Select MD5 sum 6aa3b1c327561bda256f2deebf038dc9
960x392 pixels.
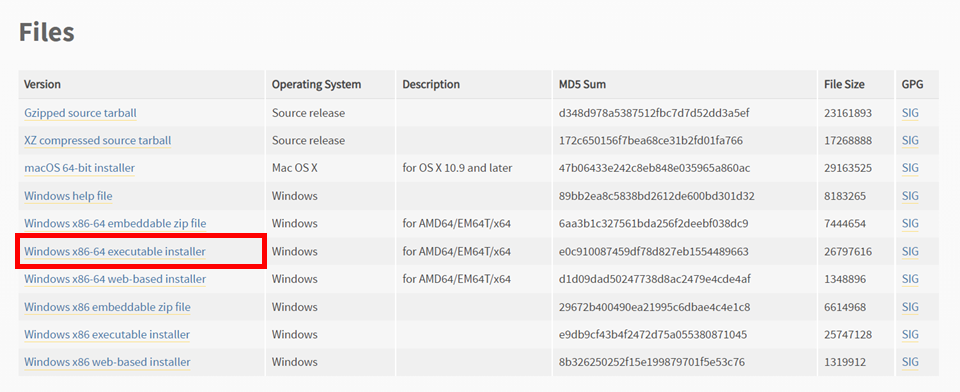[653, 224]
